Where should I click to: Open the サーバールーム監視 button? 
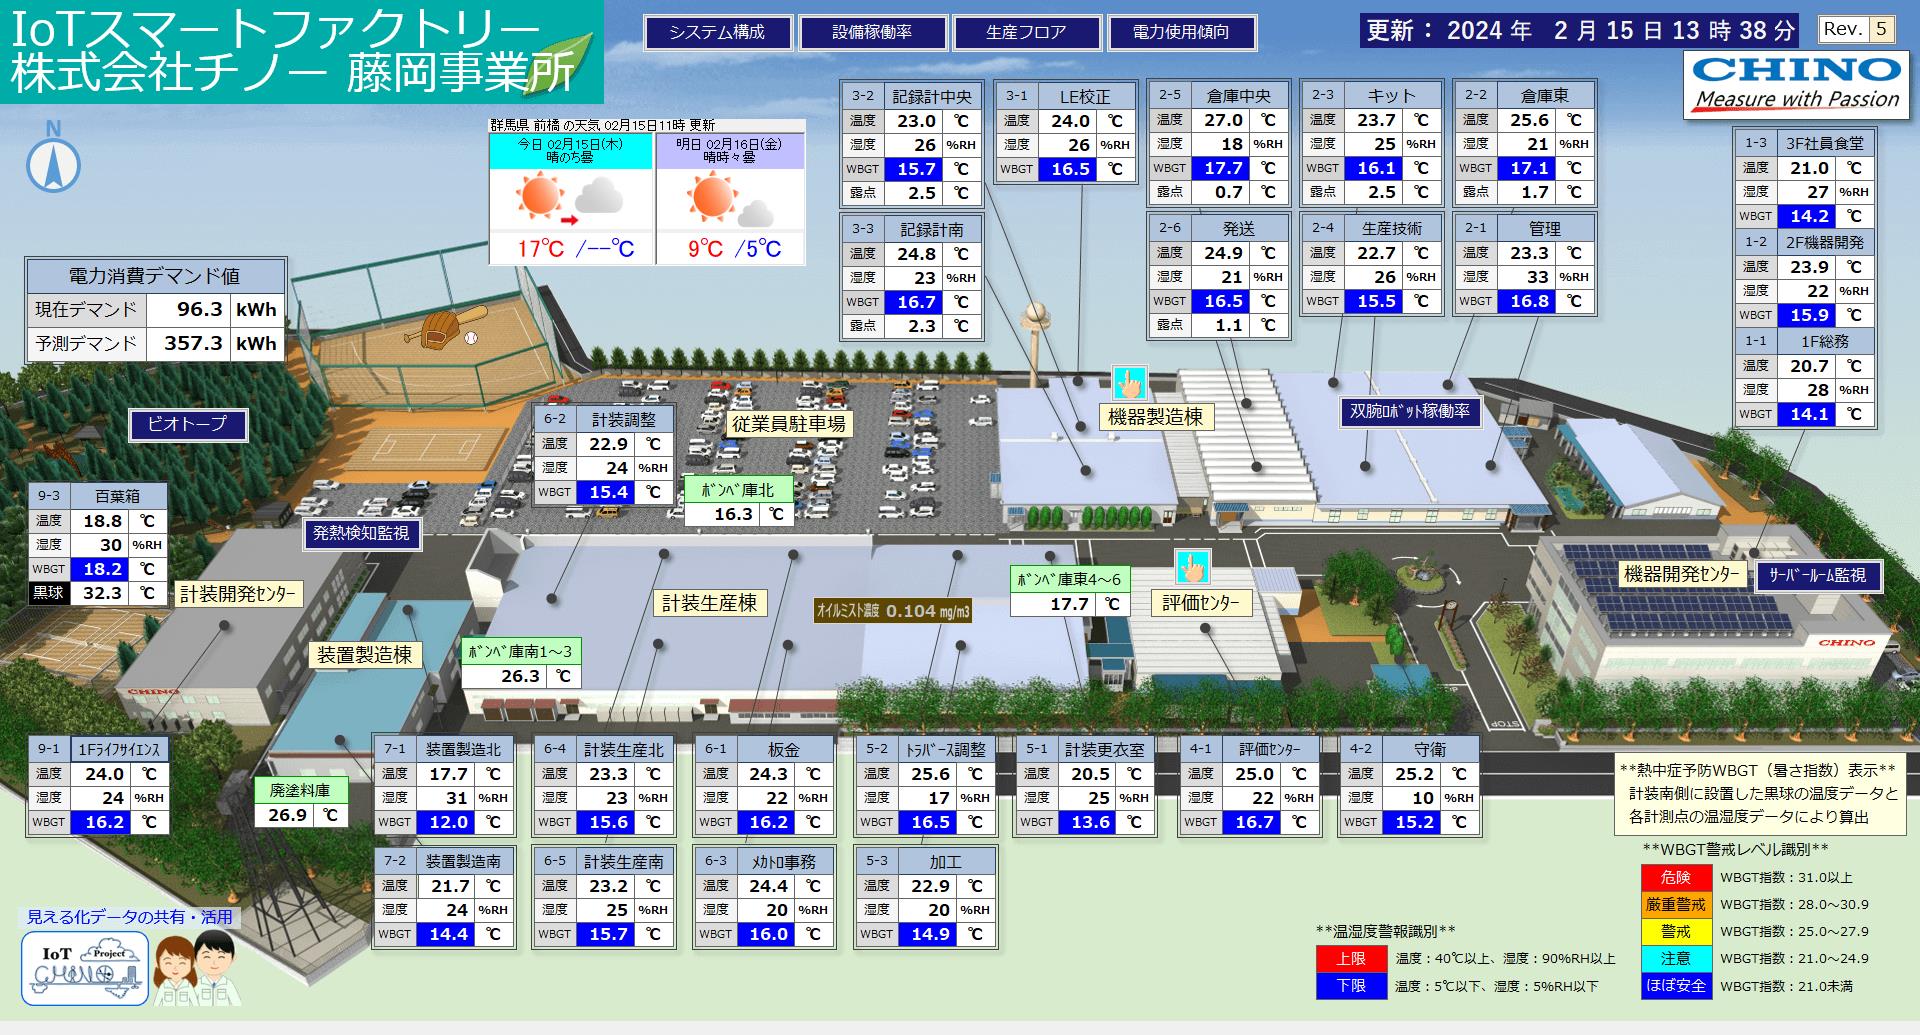1817,575
